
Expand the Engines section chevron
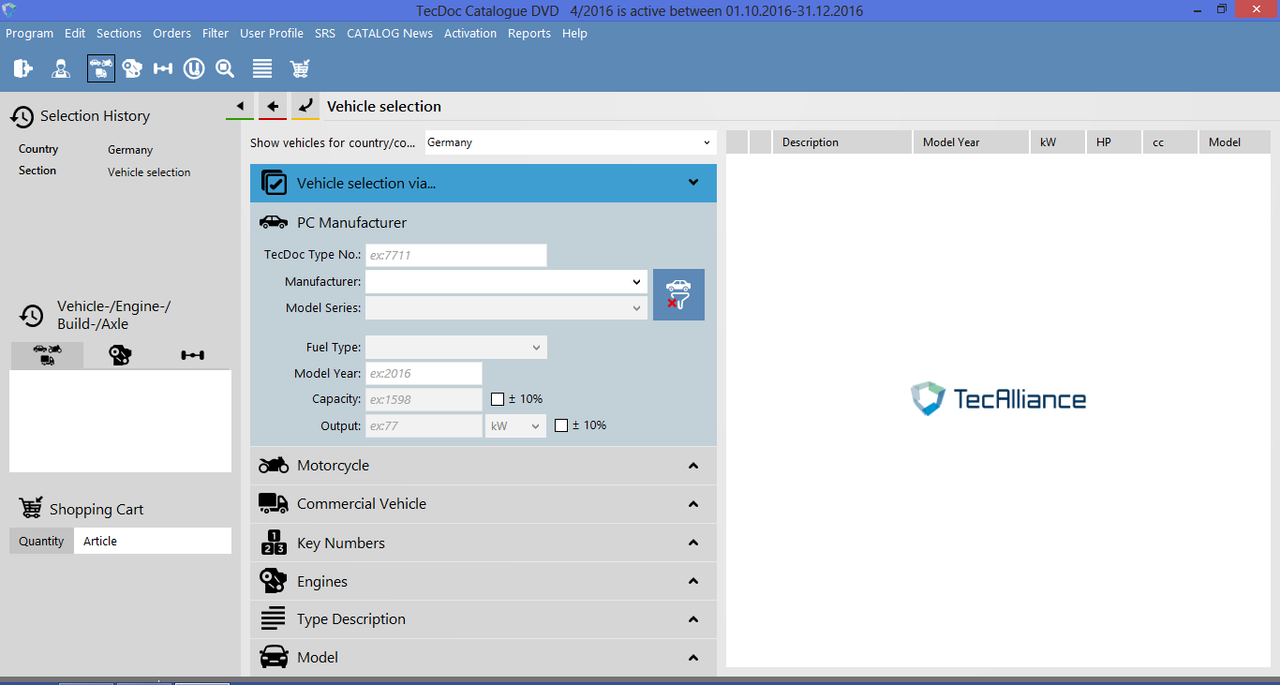pyautogui.click(x=693, y=581)
